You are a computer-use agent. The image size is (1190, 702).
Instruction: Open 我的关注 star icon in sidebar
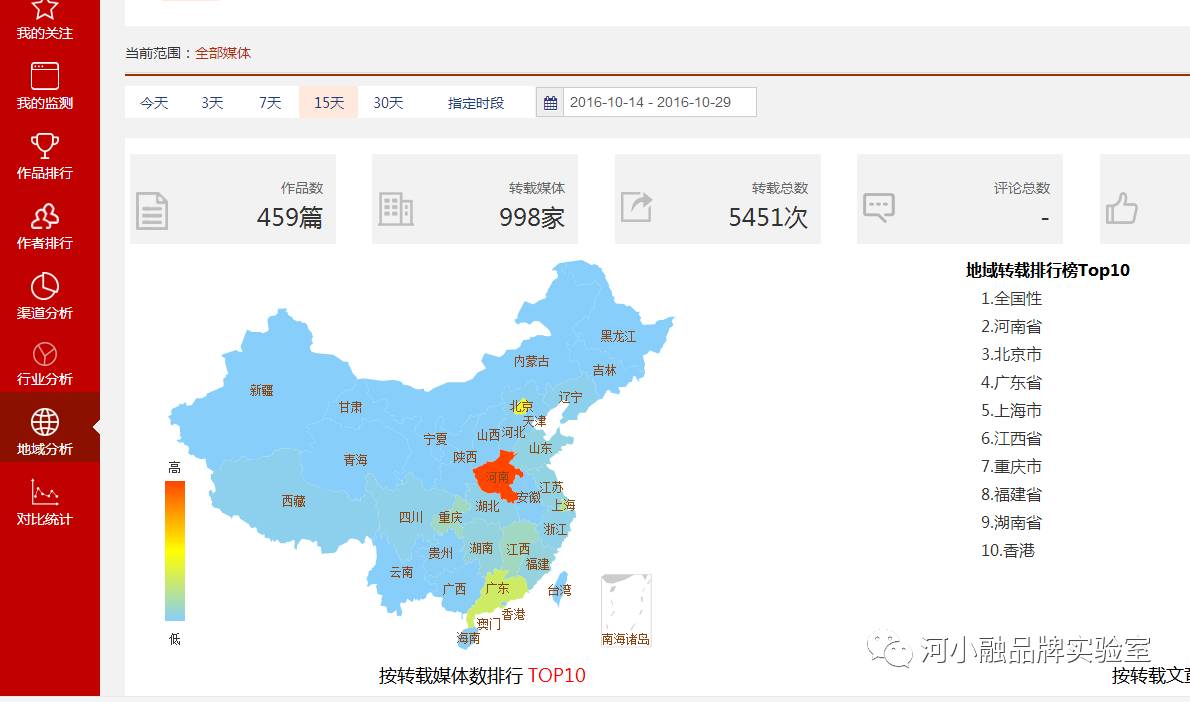[45, 10]
